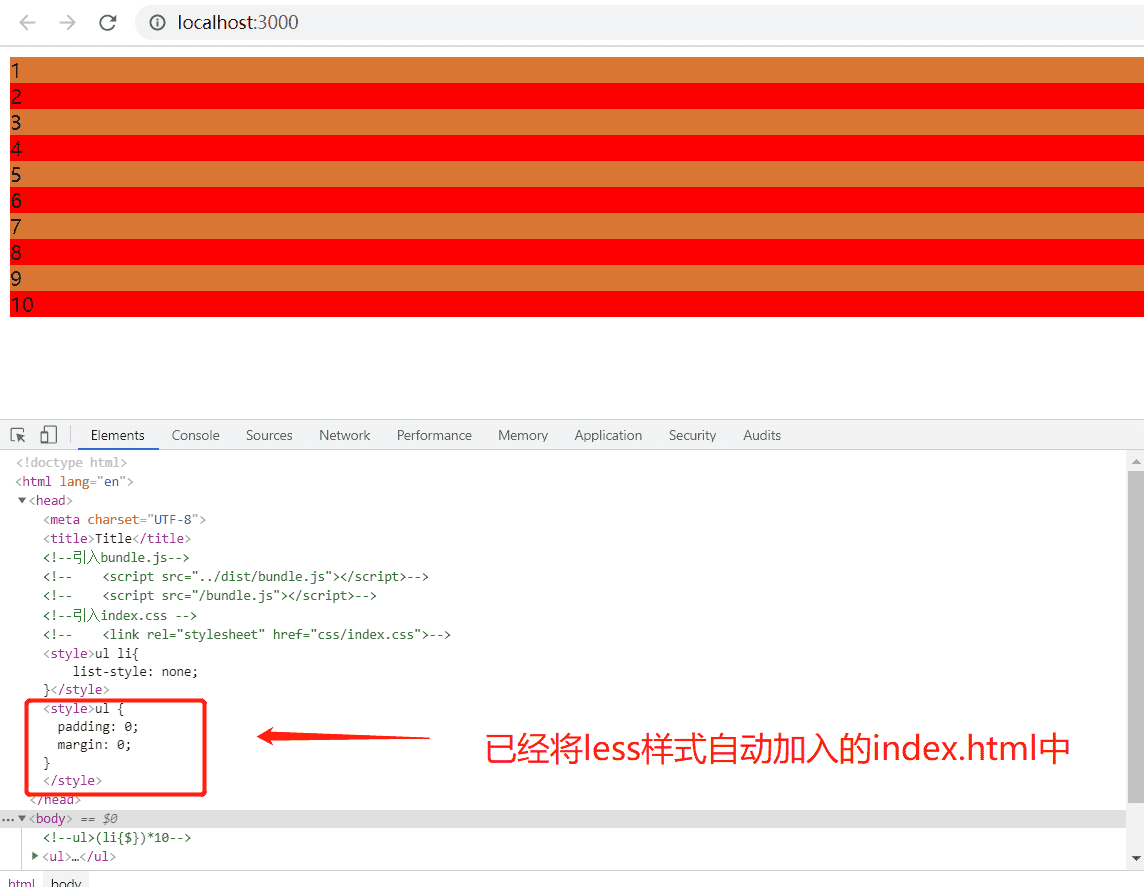Select the commented link css/index.css line

(x=247, y=635)
